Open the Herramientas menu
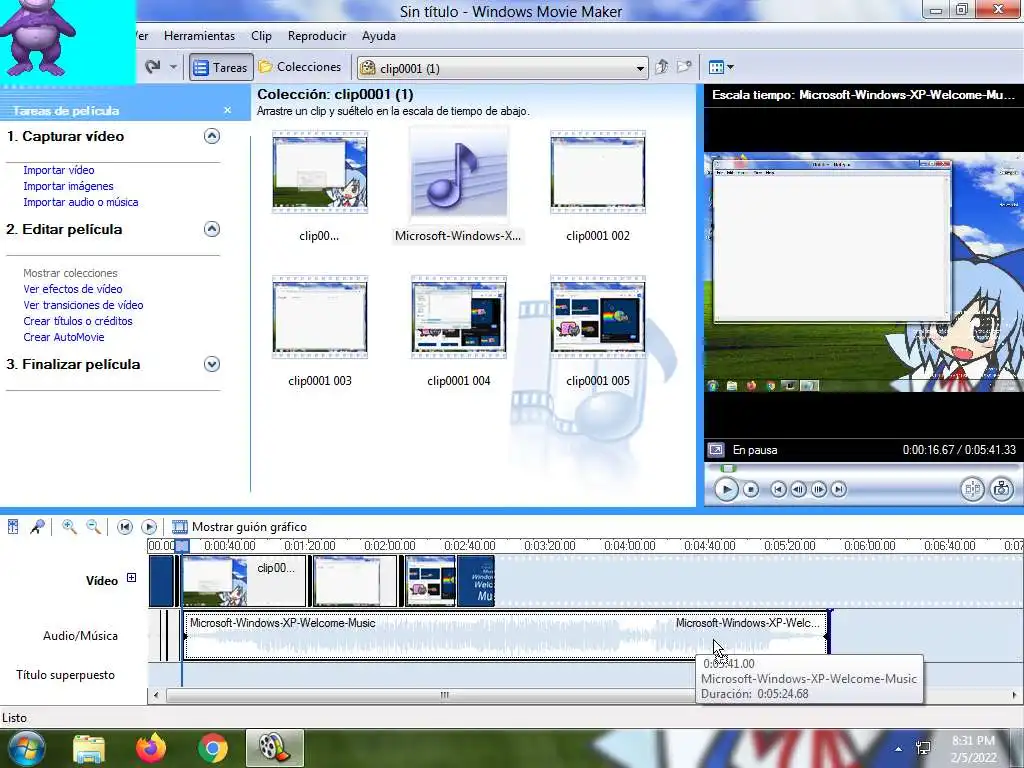Image resolution: width=1024 pixels, height=768 pixels. [x=199, y=36]
